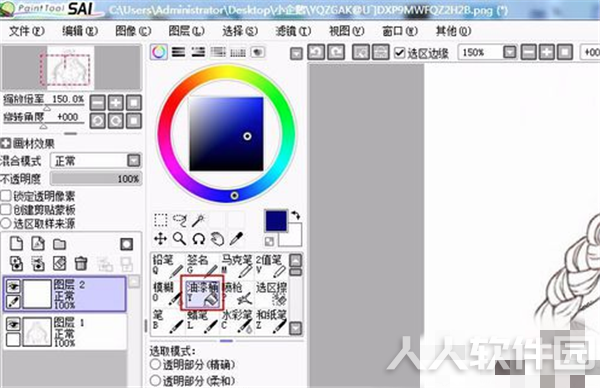
Task: Choose the 选区擦 selection eraser tool
Action: [271, 293]
